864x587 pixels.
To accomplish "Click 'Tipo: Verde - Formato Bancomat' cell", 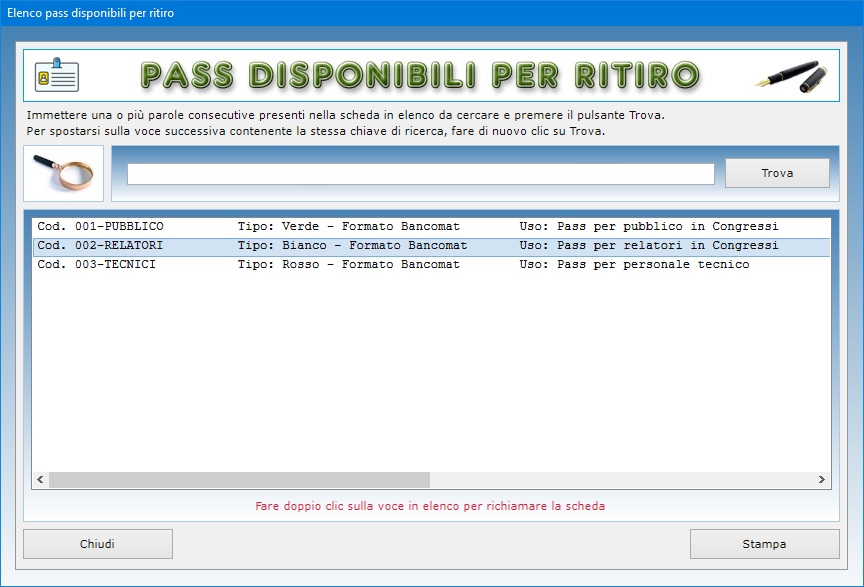I will (348, 227).
